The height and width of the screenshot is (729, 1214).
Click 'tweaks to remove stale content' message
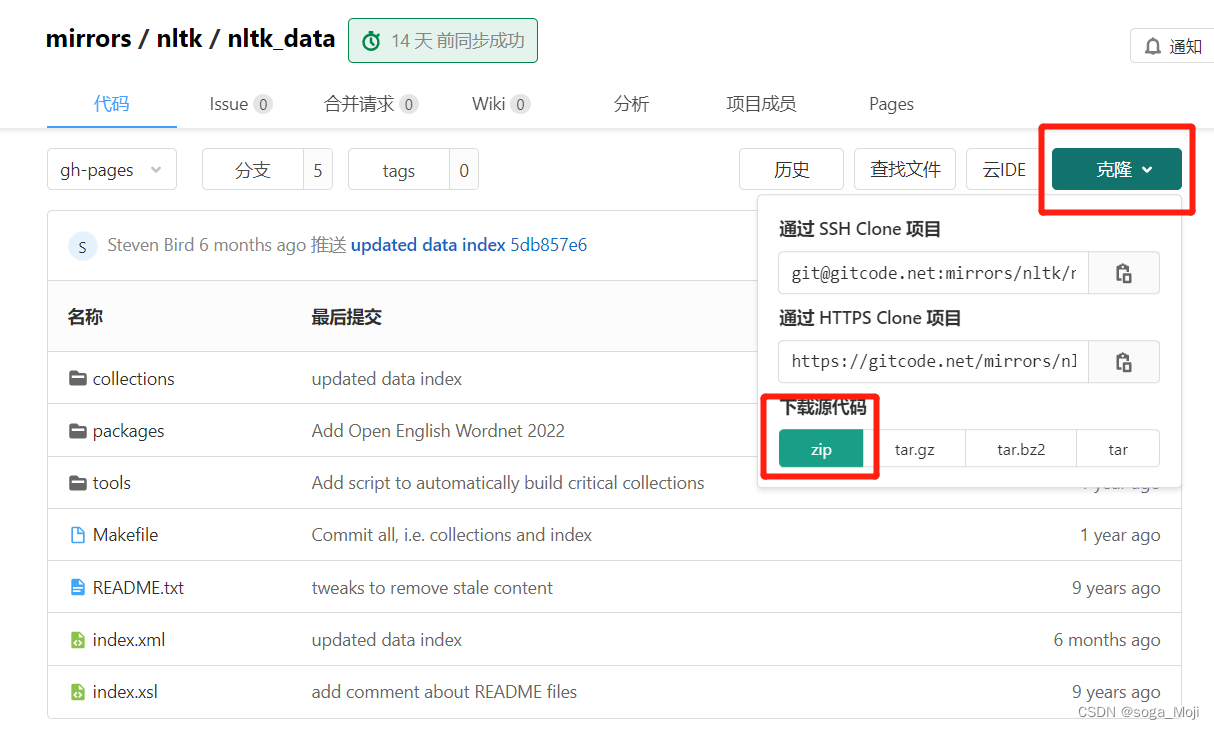point(432,587)
